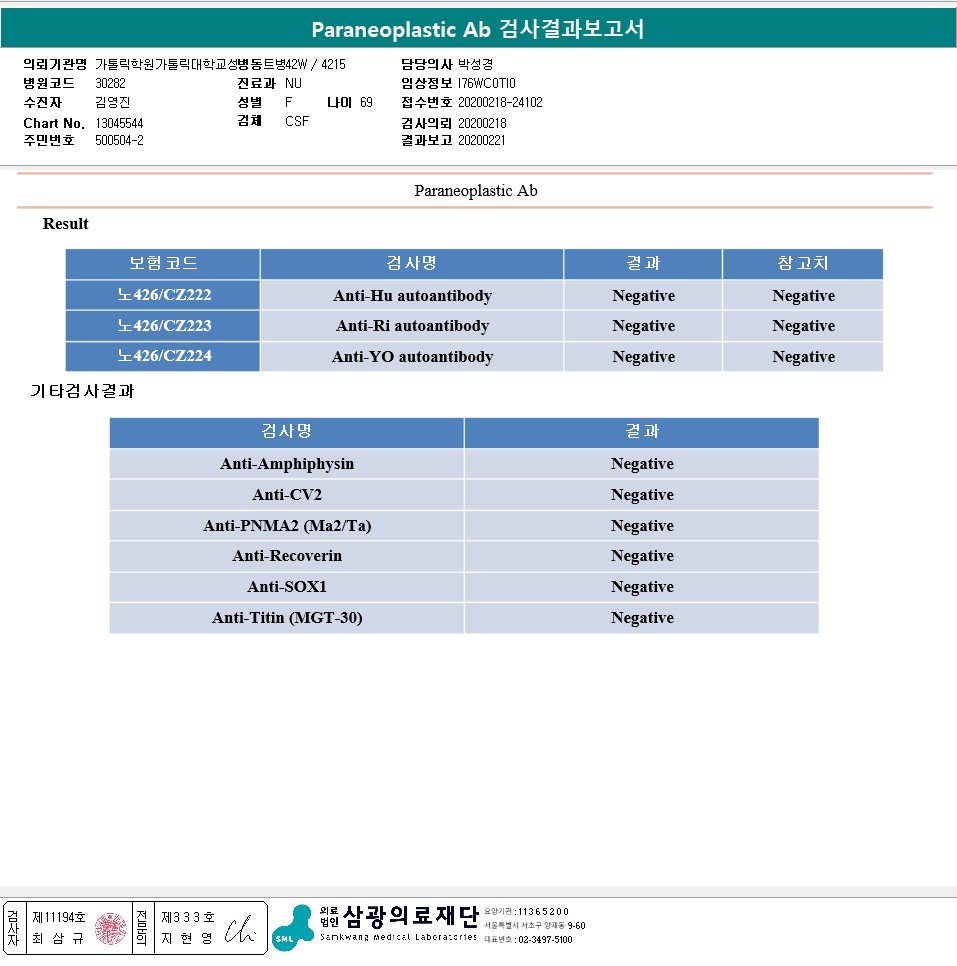This screenshot has width=957, height=966.
Task: Select the Anti-Titin (MGT-30) row label
Action: (x=287, y=618)
